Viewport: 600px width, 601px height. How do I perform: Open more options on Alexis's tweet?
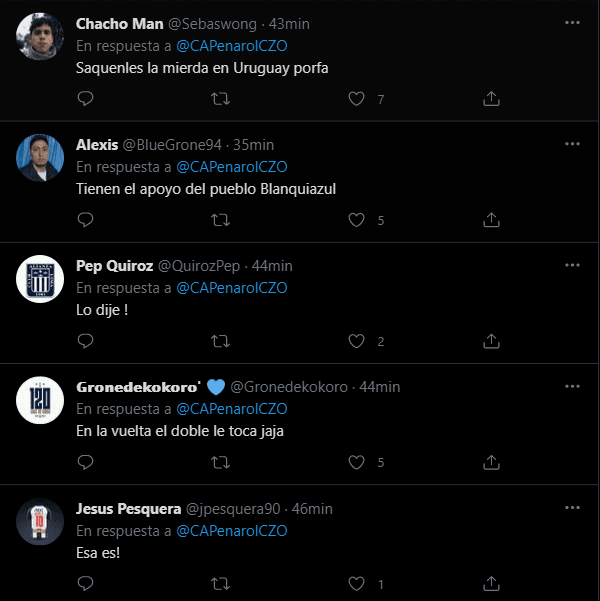(x=572, y=144)
